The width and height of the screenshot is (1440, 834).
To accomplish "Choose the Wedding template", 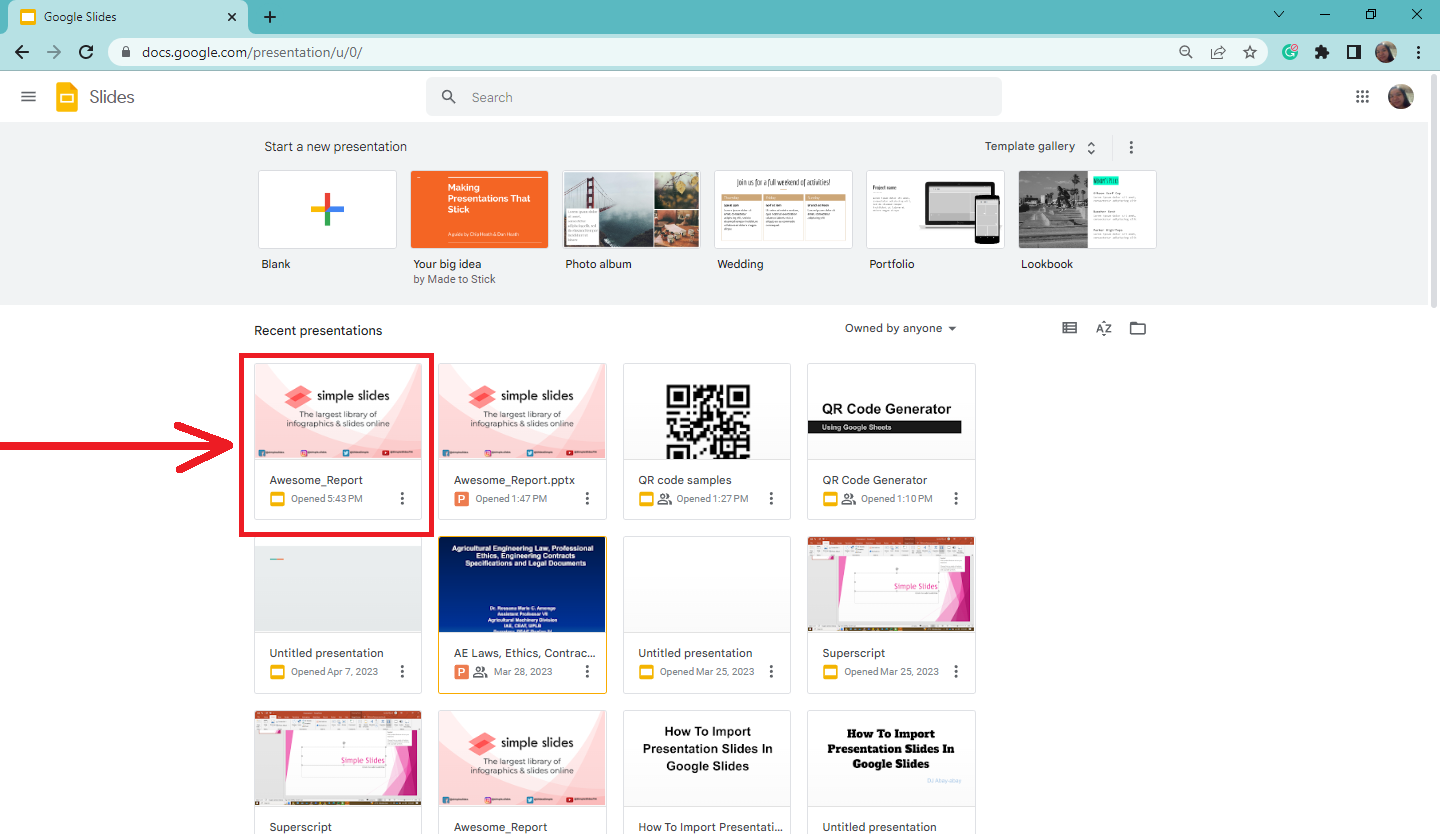I will pyautogui.click(x=783, y=209).
